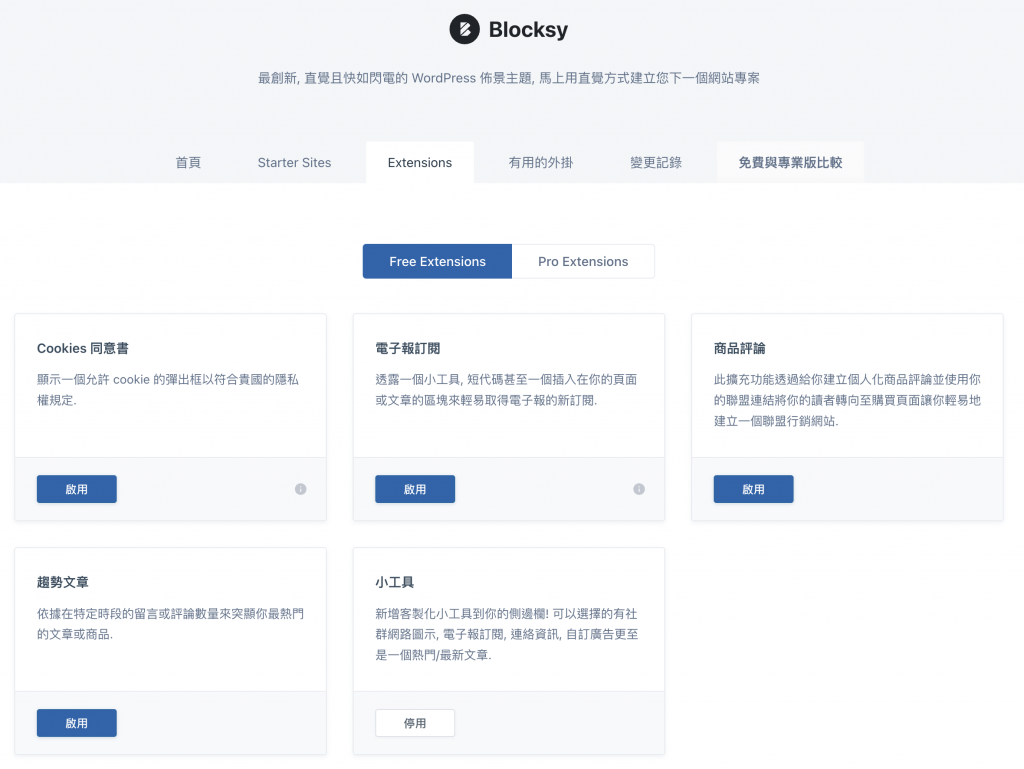This screenshot has height=769, width=1024.
Task: View the 免費與專業版比較 tab
Action: pyautogui.click(x=790, y=163)
